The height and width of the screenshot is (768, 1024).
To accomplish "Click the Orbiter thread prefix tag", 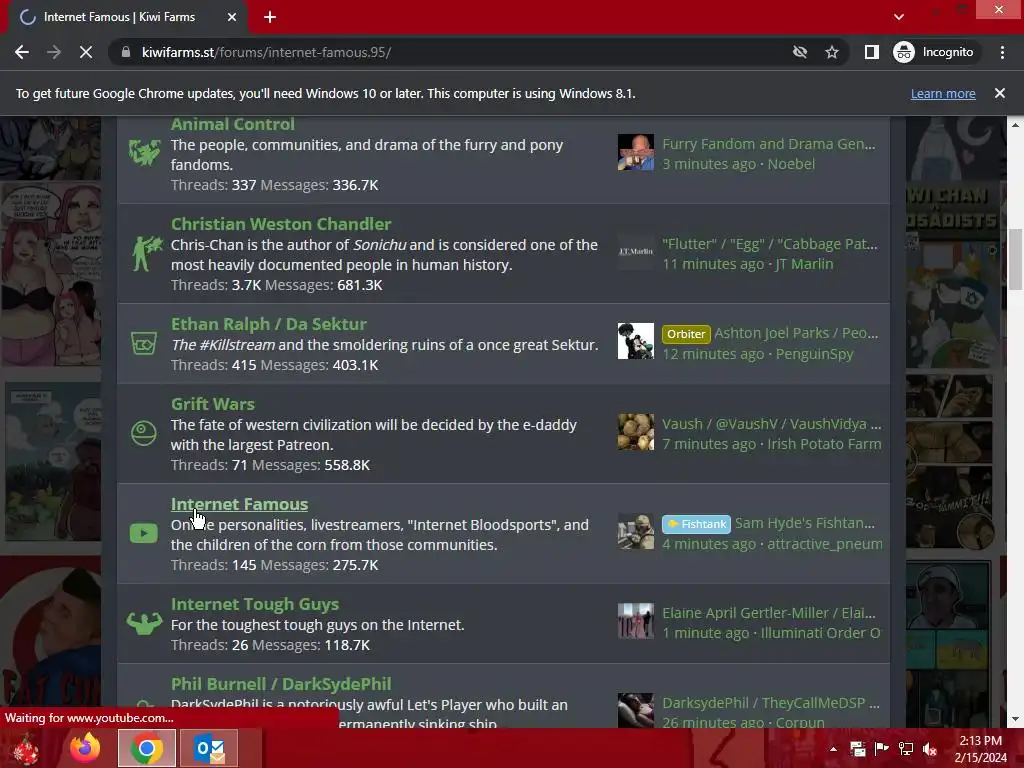I will coord(686,334).
